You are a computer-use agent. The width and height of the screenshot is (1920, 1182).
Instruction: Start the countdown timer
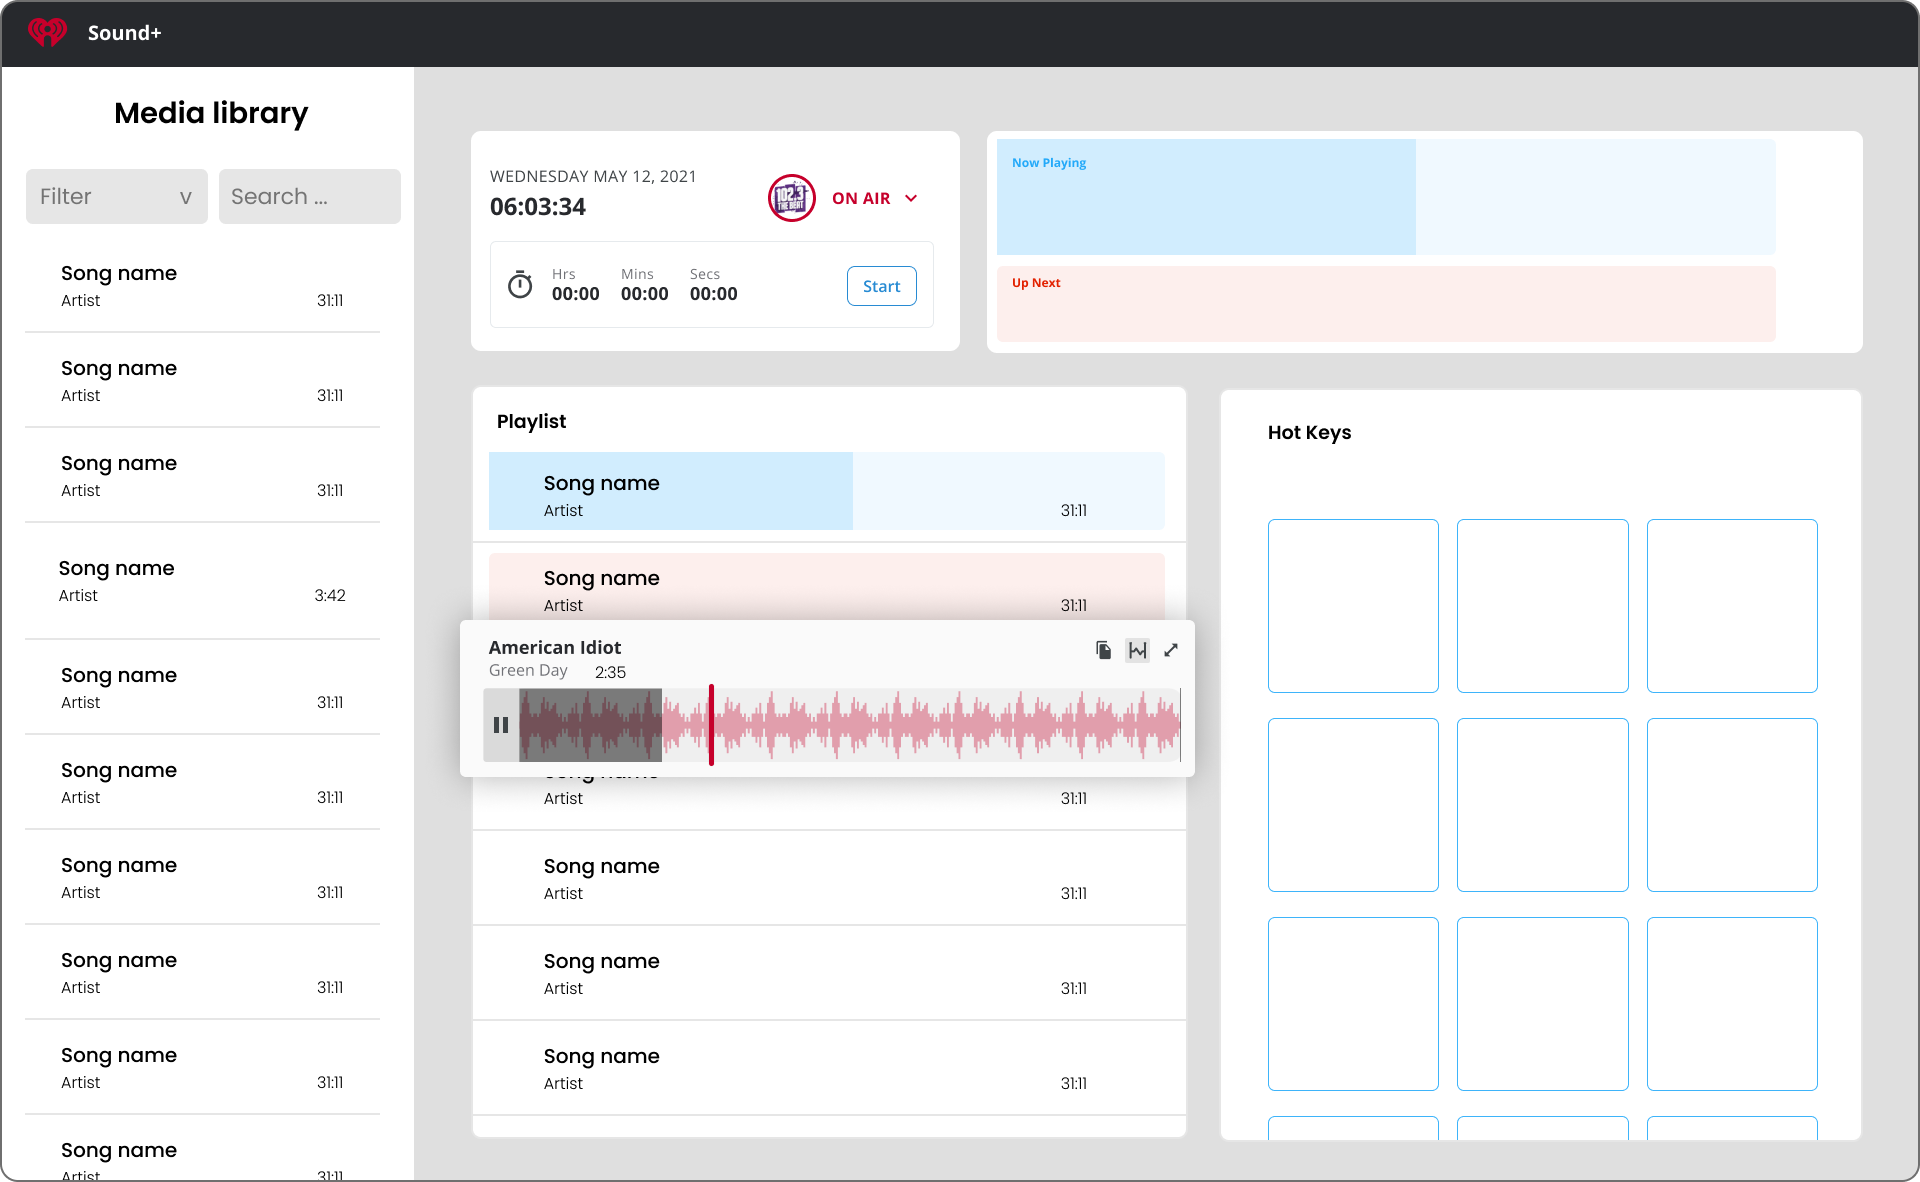881,286
